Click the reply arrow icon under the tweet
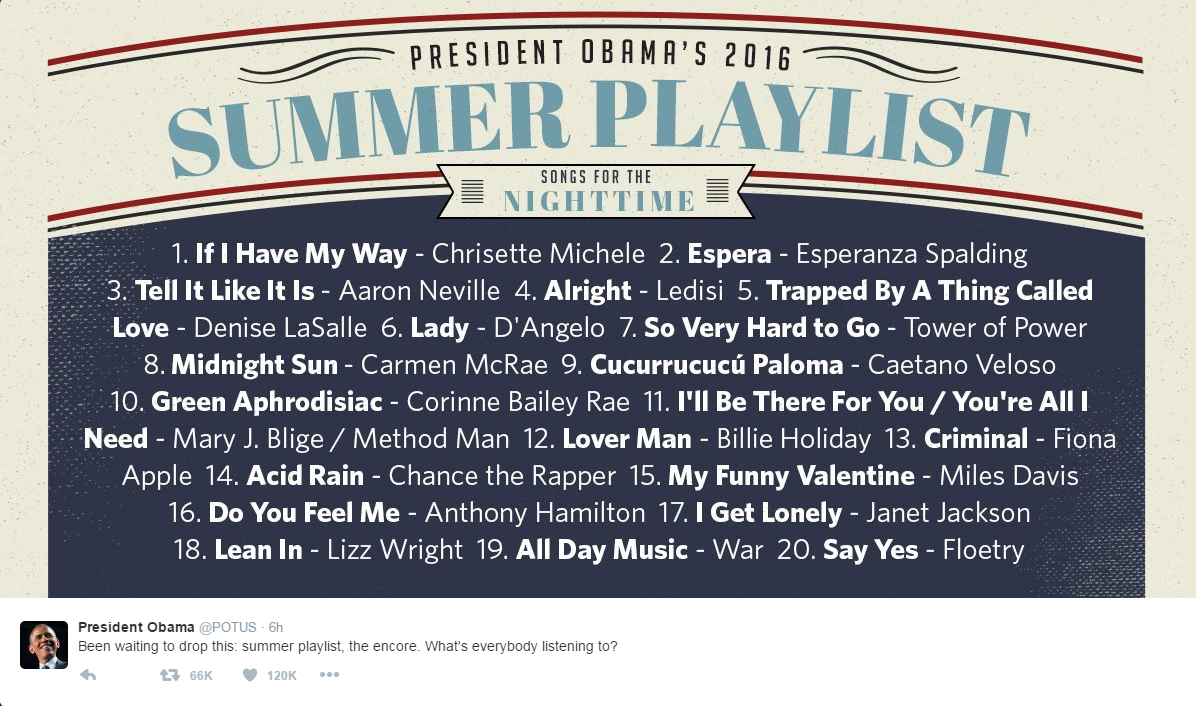Screen dimensions: 1196x706 point(88,675)
